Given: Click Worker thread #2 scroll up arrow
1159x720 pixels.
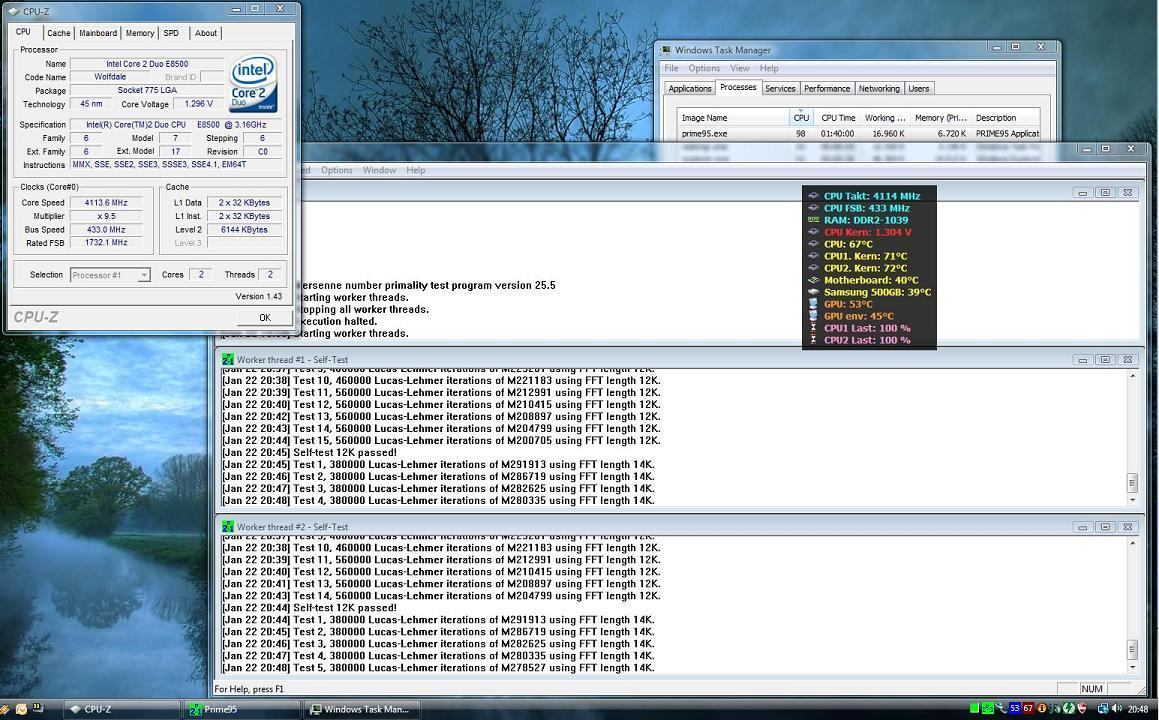Looking at the screenshot, I should (x=1132, y=543).
